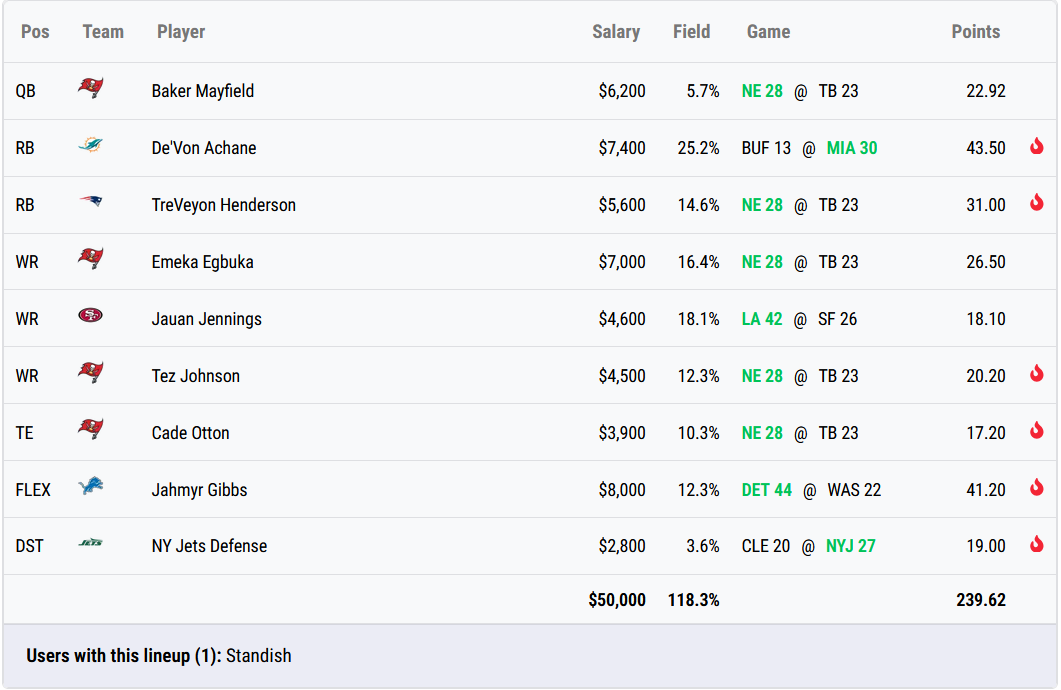
Task: Click the Buccaneers logo next to Baker Mayfield
Action: click(91, 90)
